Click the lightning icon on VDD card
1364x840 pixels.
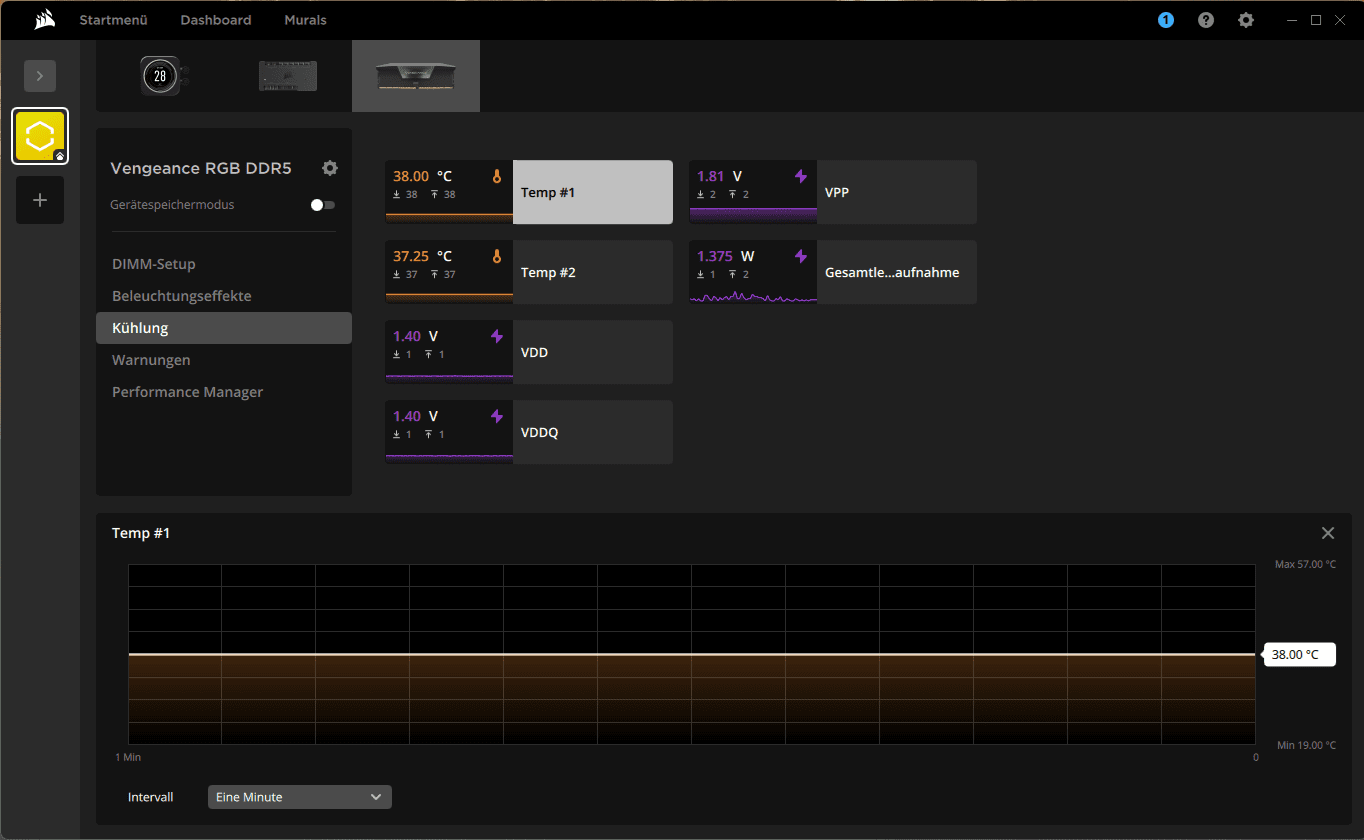click(497, 336)
